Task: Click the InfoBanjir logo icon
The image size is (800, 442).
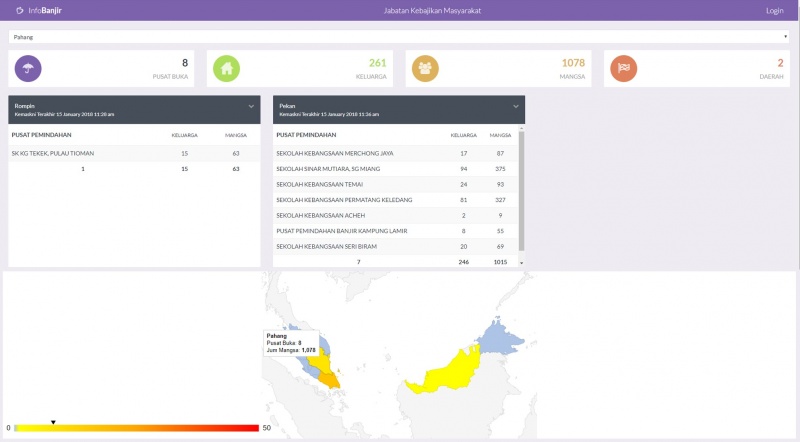Action: point(19,10)
